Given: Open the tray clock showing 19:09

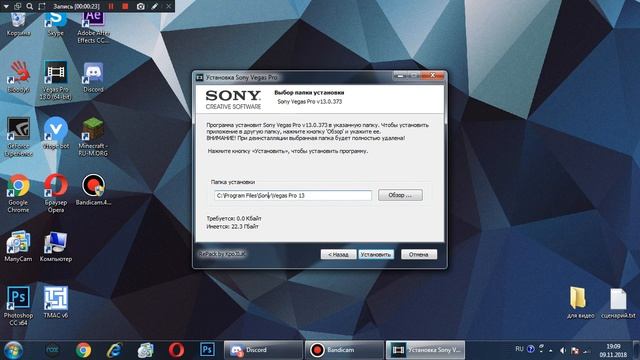Looking at the screenshot, I should [x=613, y=350].
